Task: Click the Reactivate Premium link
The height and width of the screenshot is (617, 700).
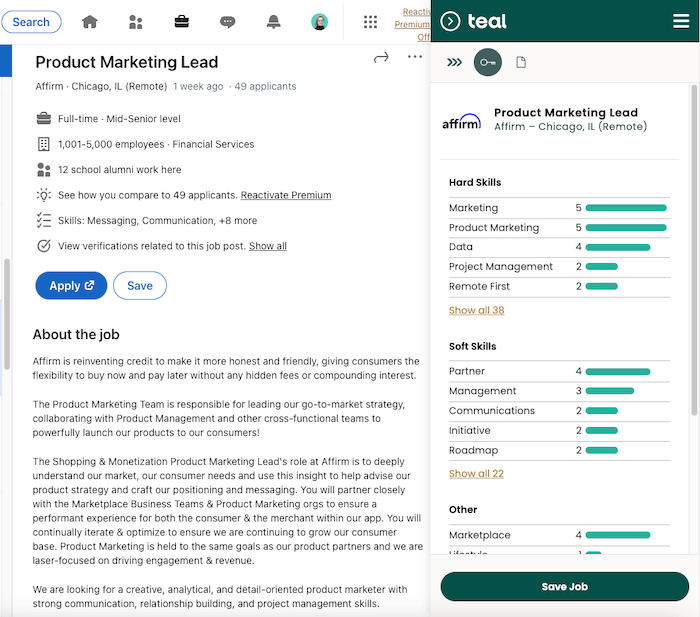Action: click(x=286, y=195)
